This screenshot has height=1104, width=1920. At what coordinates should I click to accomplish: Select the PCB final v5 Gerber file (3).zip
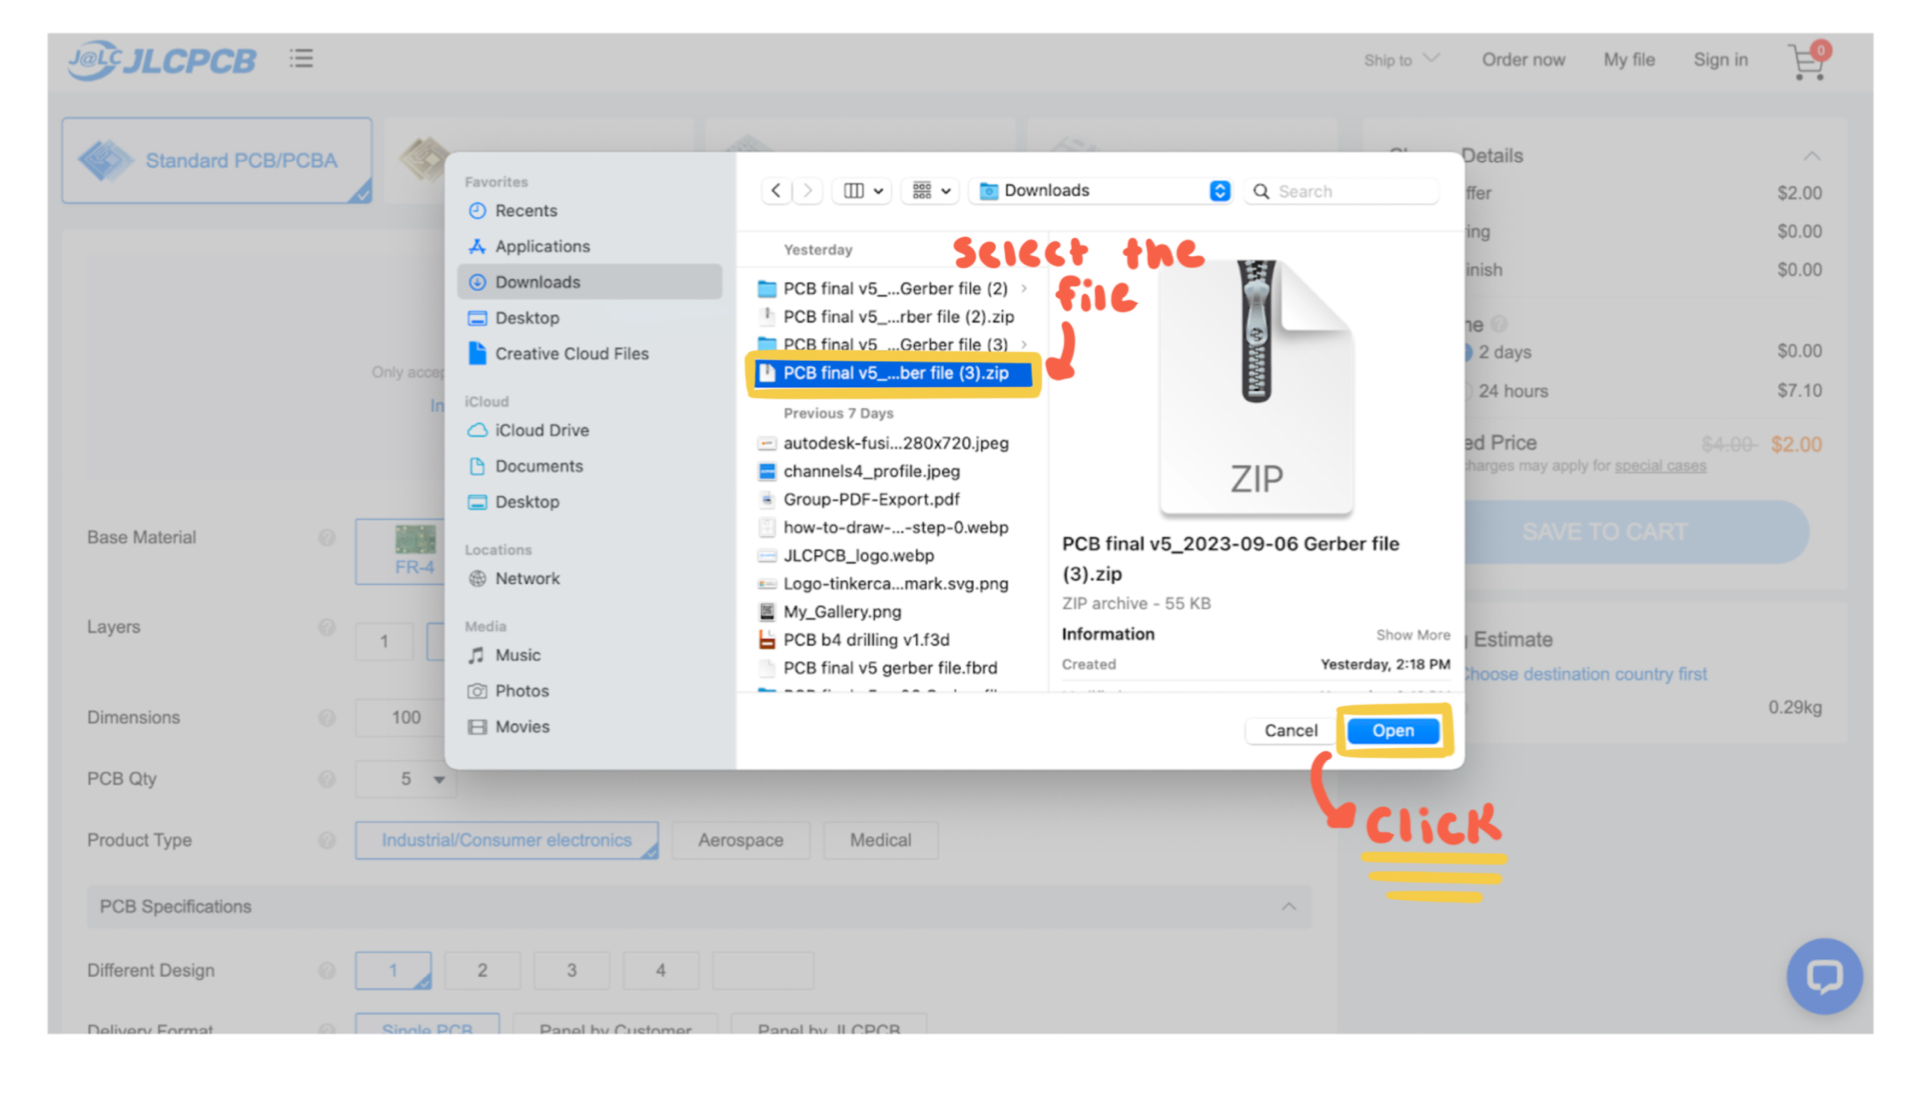(x=894, y=373)
